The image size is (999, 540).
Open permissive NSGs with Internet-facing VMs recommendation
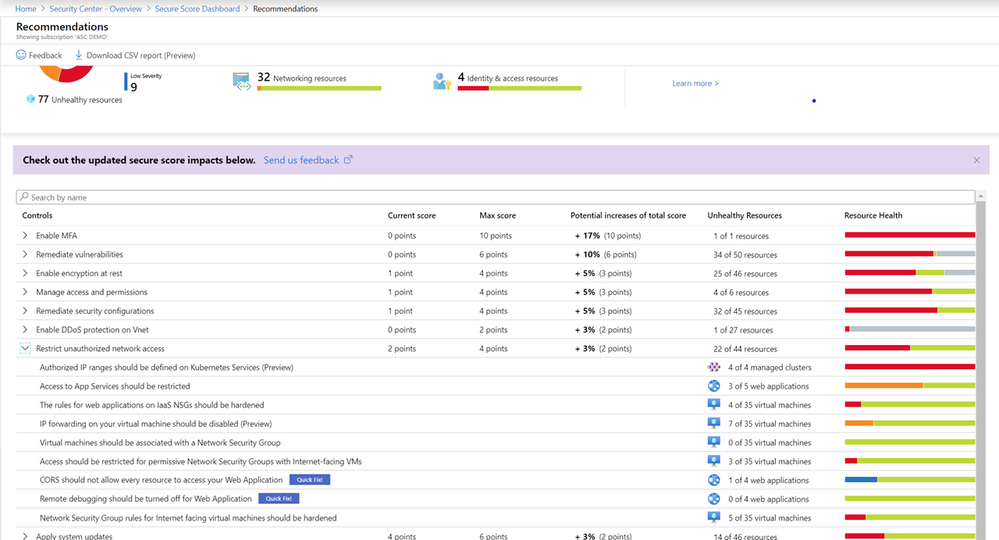click(201, 461)
